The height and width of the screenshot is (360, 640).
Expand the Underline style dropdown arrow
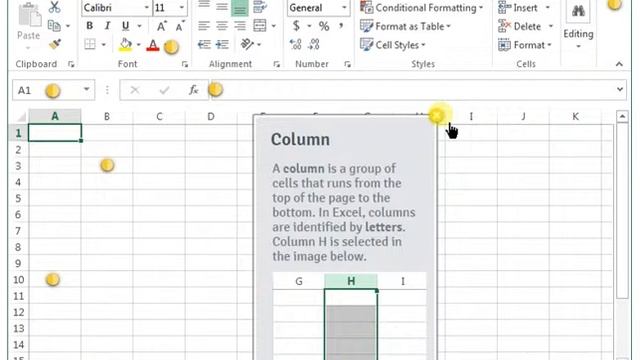[x=139, y=26]
